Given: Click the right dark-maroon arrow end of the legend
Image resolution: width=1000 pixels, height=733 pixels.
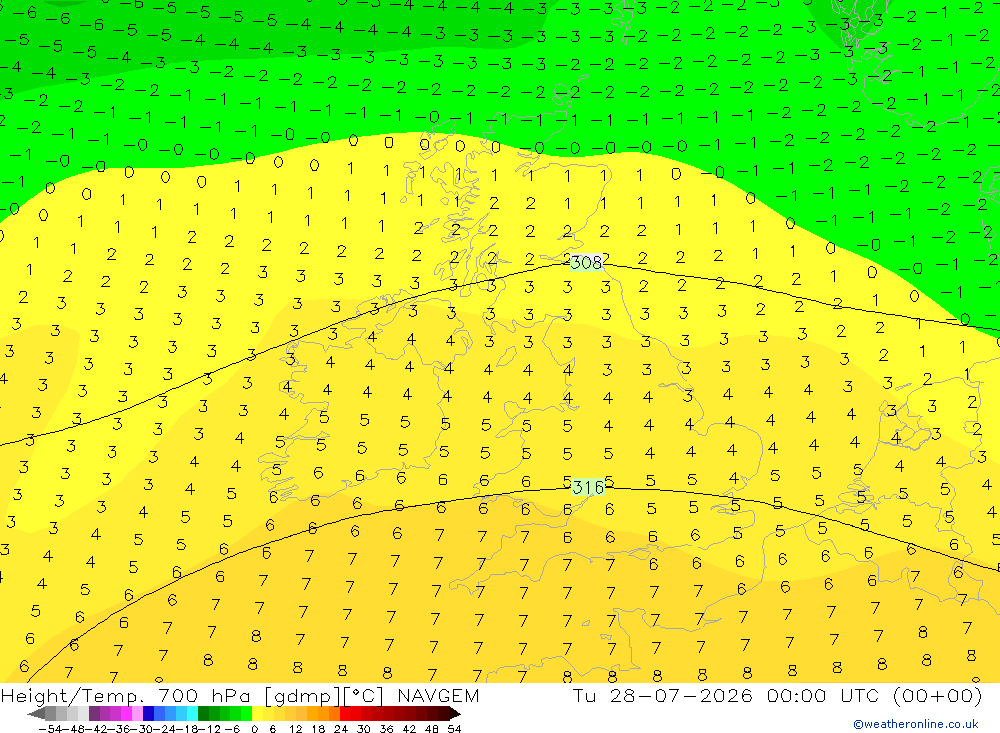Looking at the screenshot, I should coord(455,714).
